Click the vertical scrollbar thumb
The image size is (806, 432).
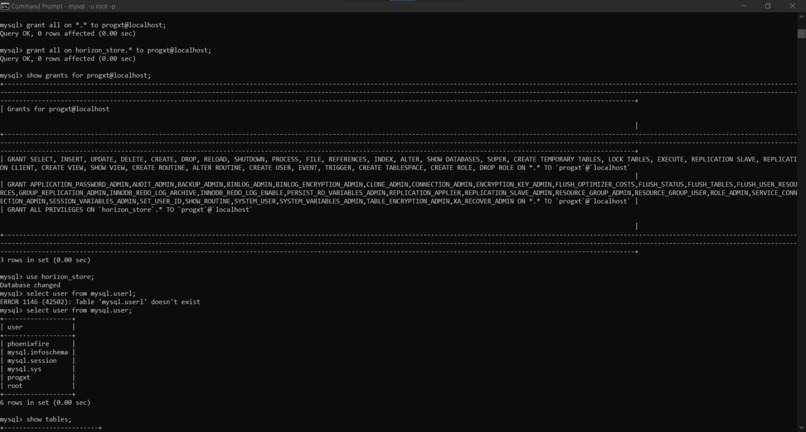[801, 33]
